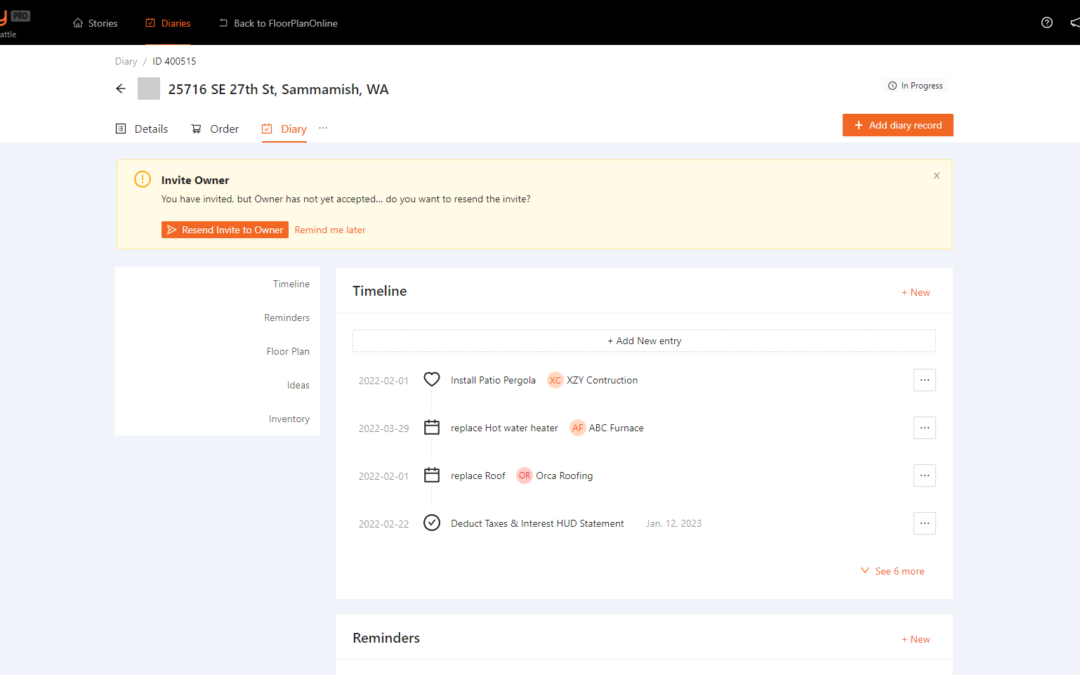Switch to the Order tab
This screenshot has height=675, width=1080.
click(215, 128)
